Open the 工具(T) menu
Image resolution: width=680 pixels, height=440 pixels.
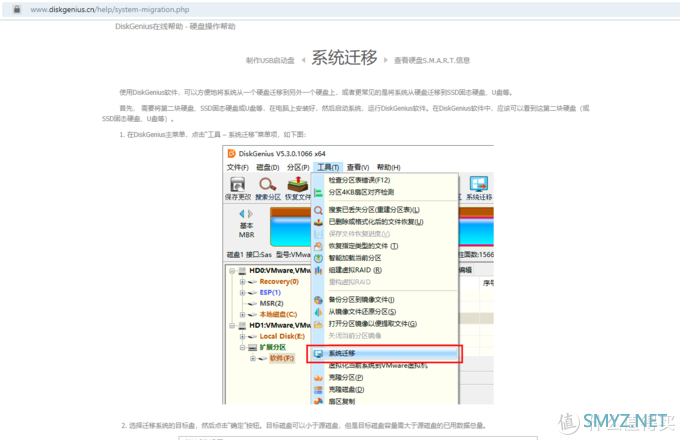tap(328, 167)
